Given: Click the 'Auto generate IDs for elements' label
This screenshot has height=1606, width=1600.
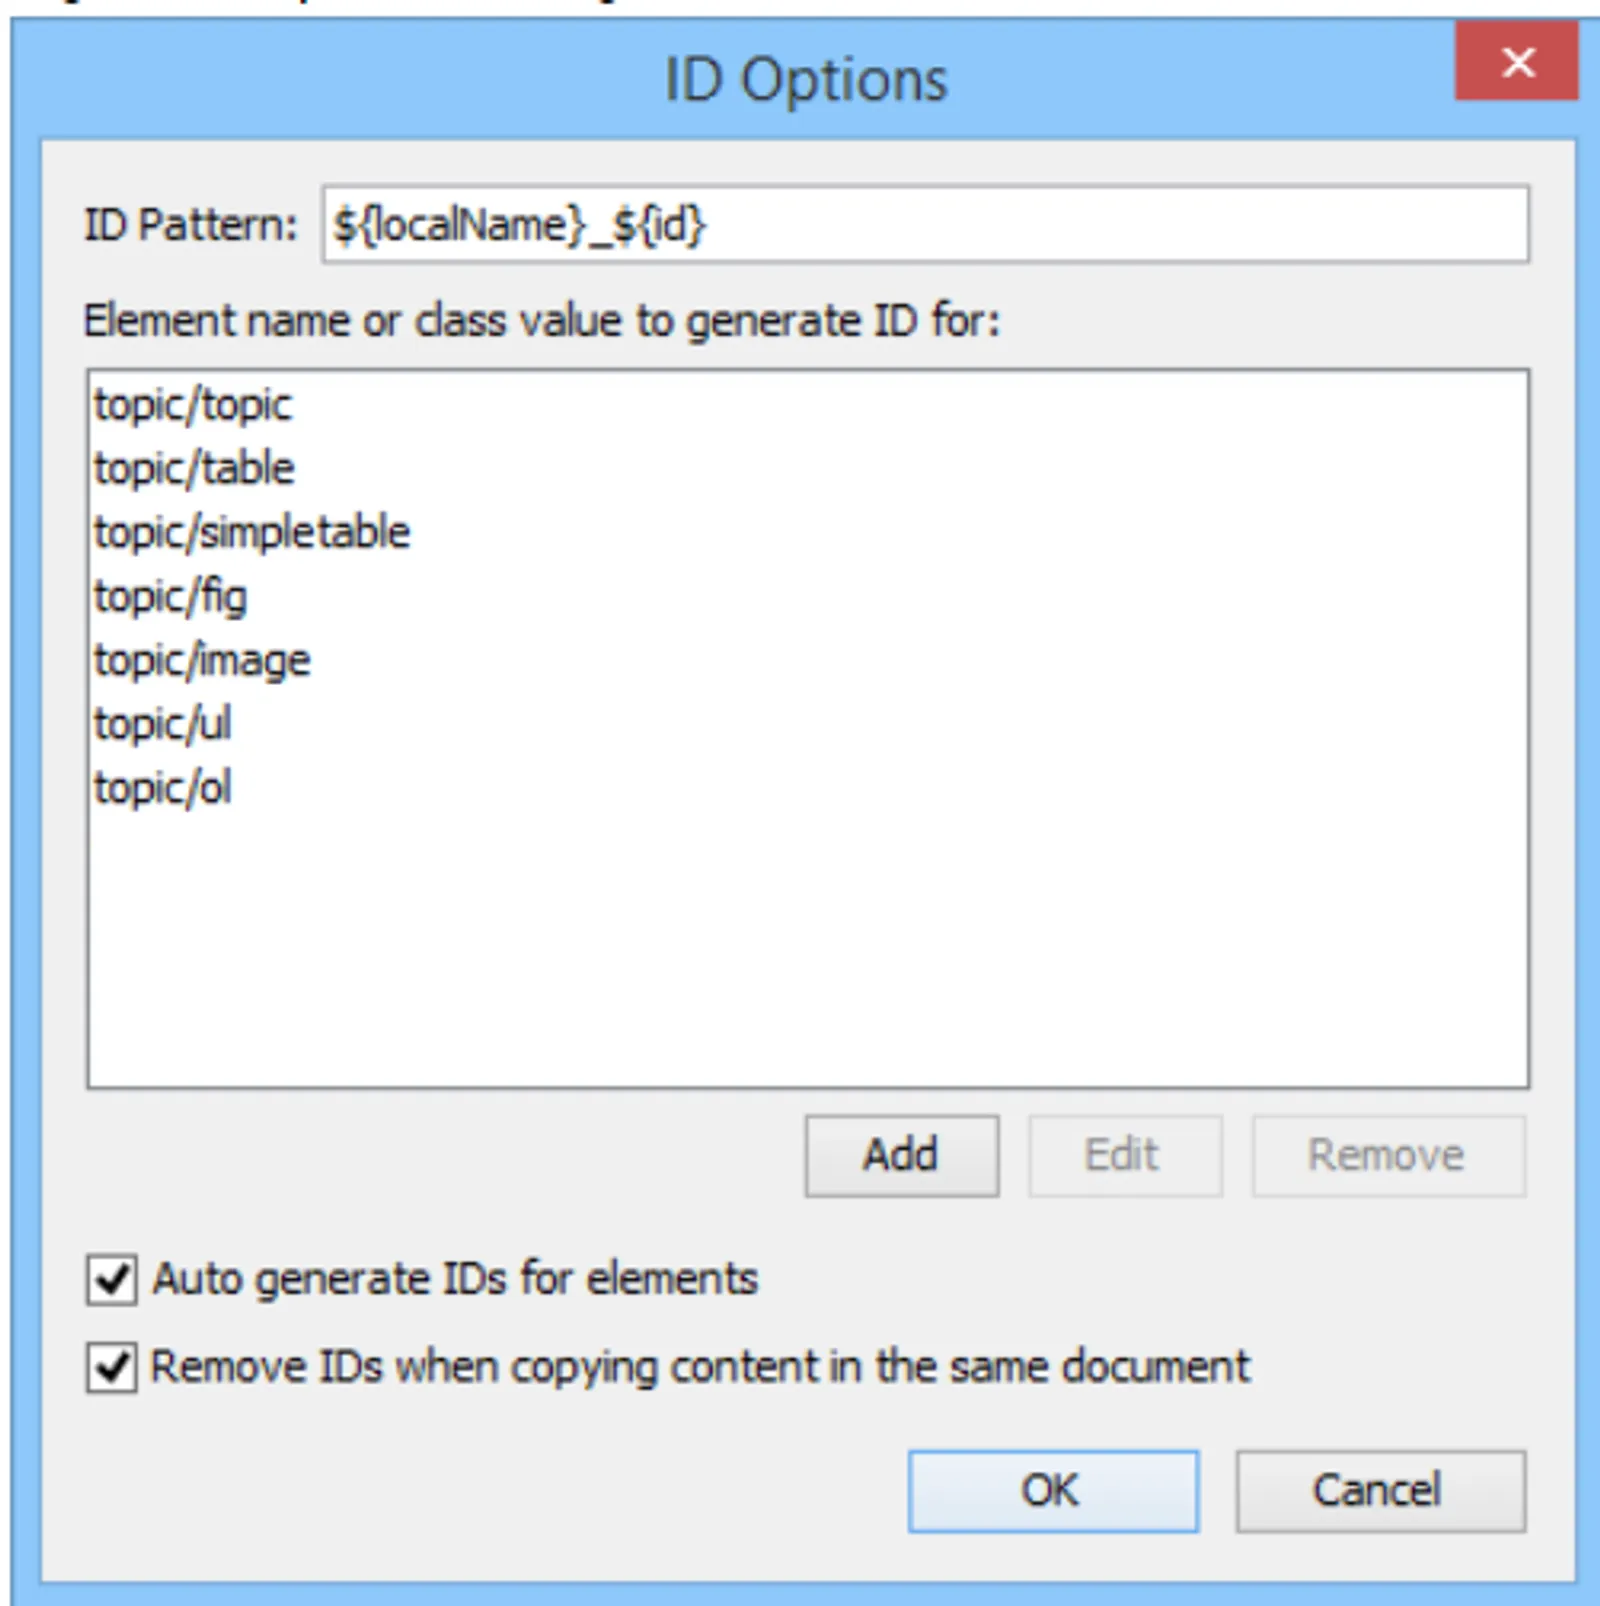Looking at the screenshot, I should tap(455, 1280).
